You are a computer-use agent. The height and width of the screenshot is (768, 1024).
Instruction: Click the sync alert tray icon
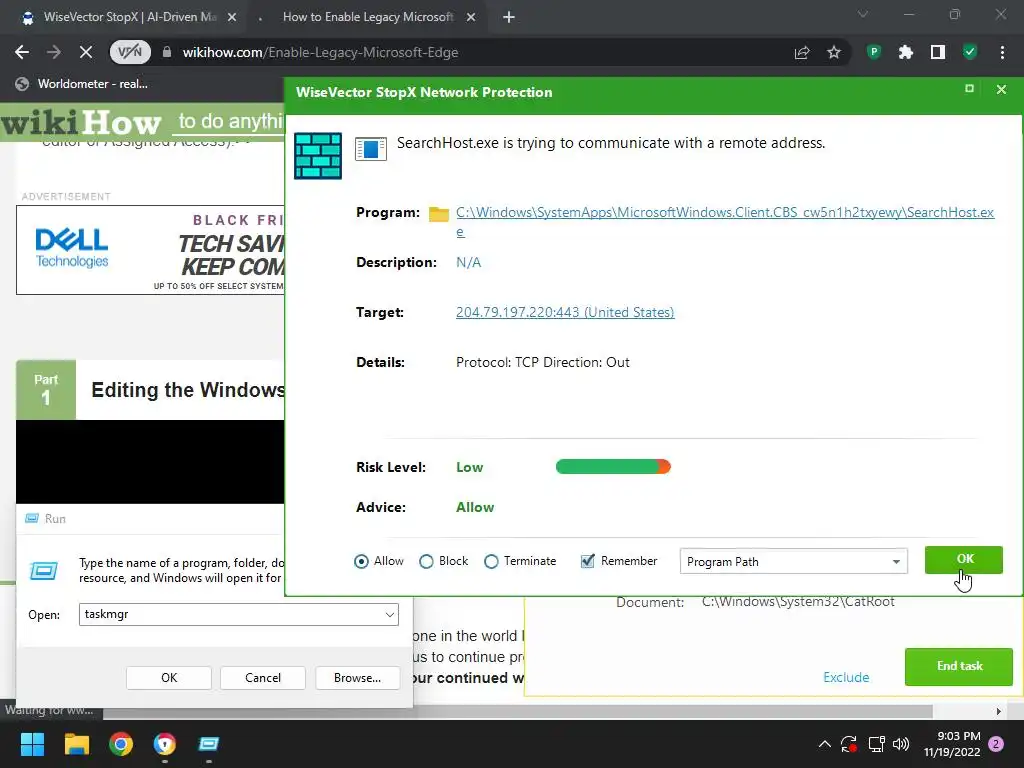click(848, 744)
